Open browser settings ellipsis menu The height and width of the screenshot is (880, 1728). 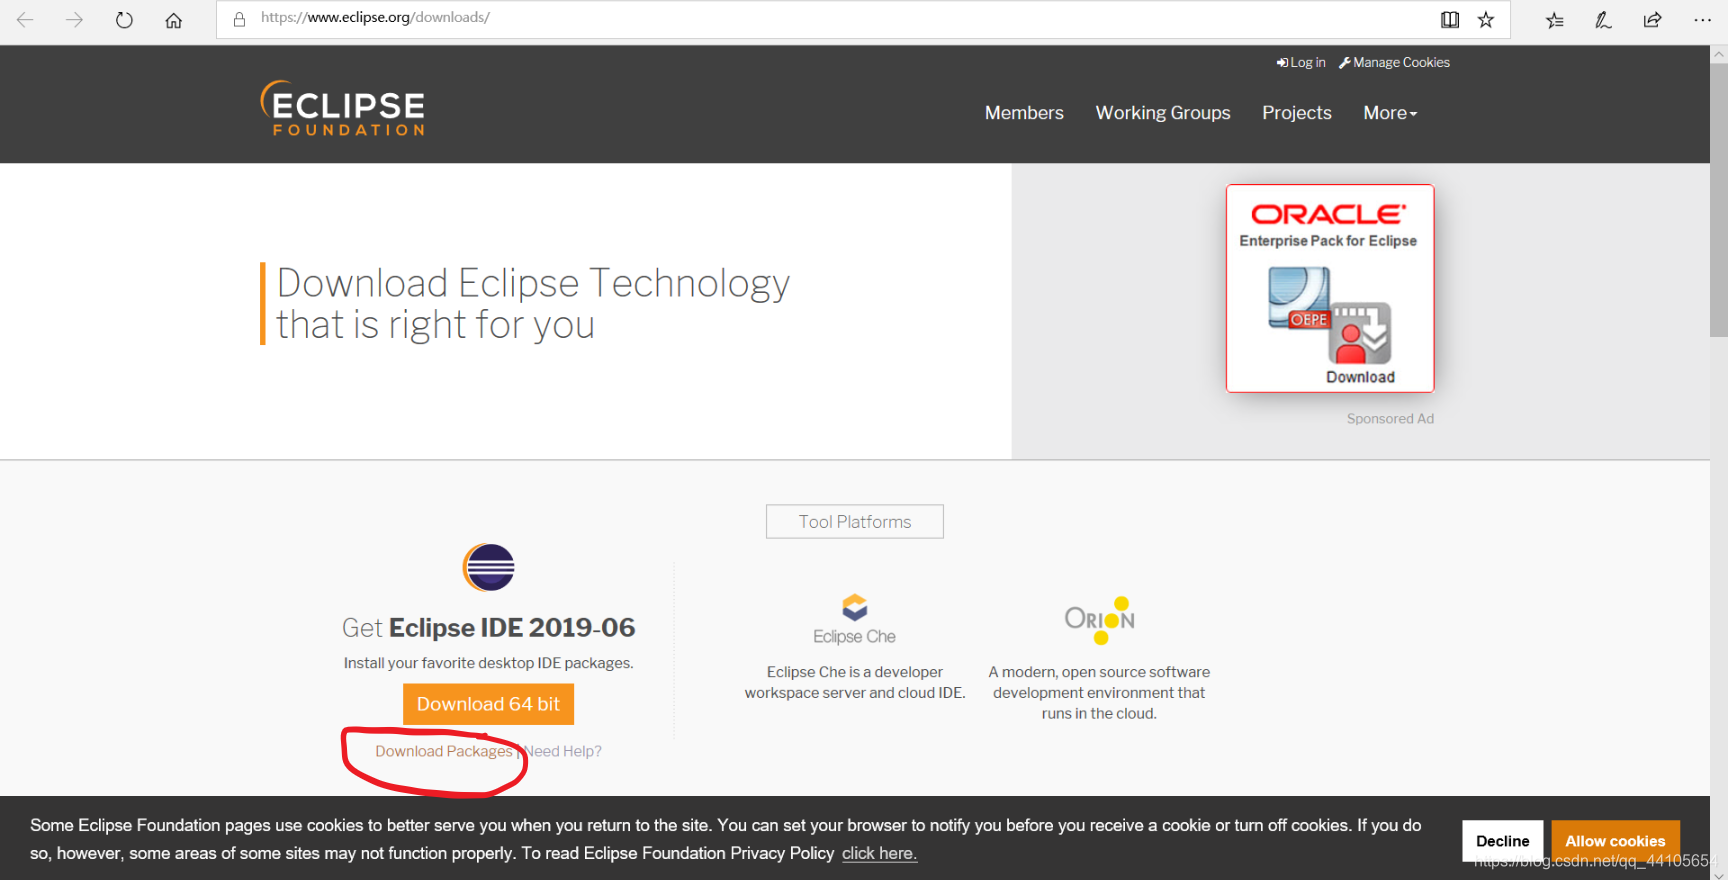tap(1702, 20)
